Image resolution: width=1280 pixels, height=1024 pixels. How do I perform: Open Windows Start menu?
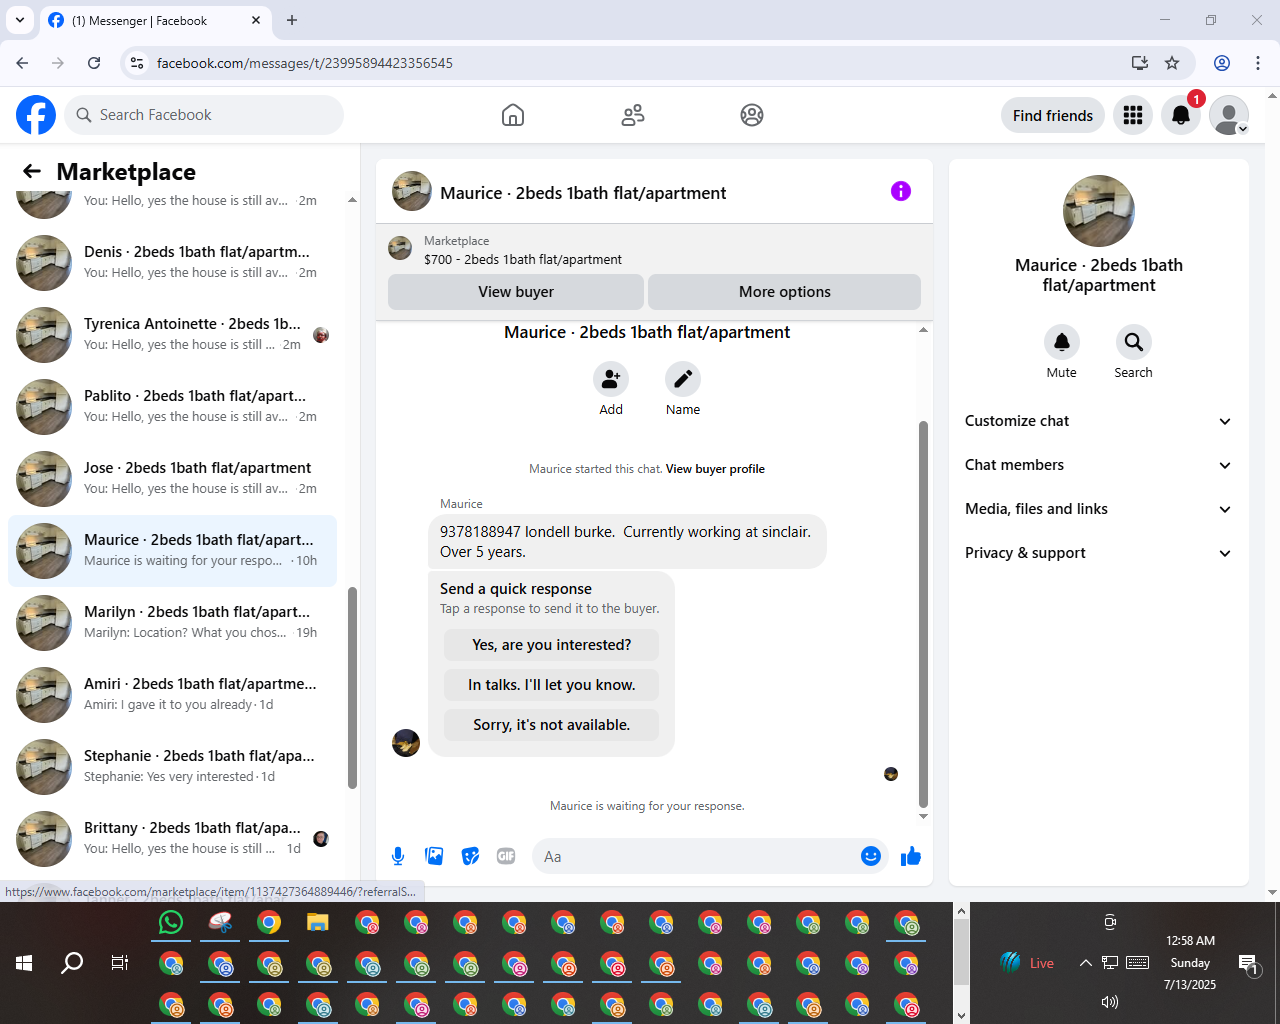pyautogui.click(x=24, y=963)
